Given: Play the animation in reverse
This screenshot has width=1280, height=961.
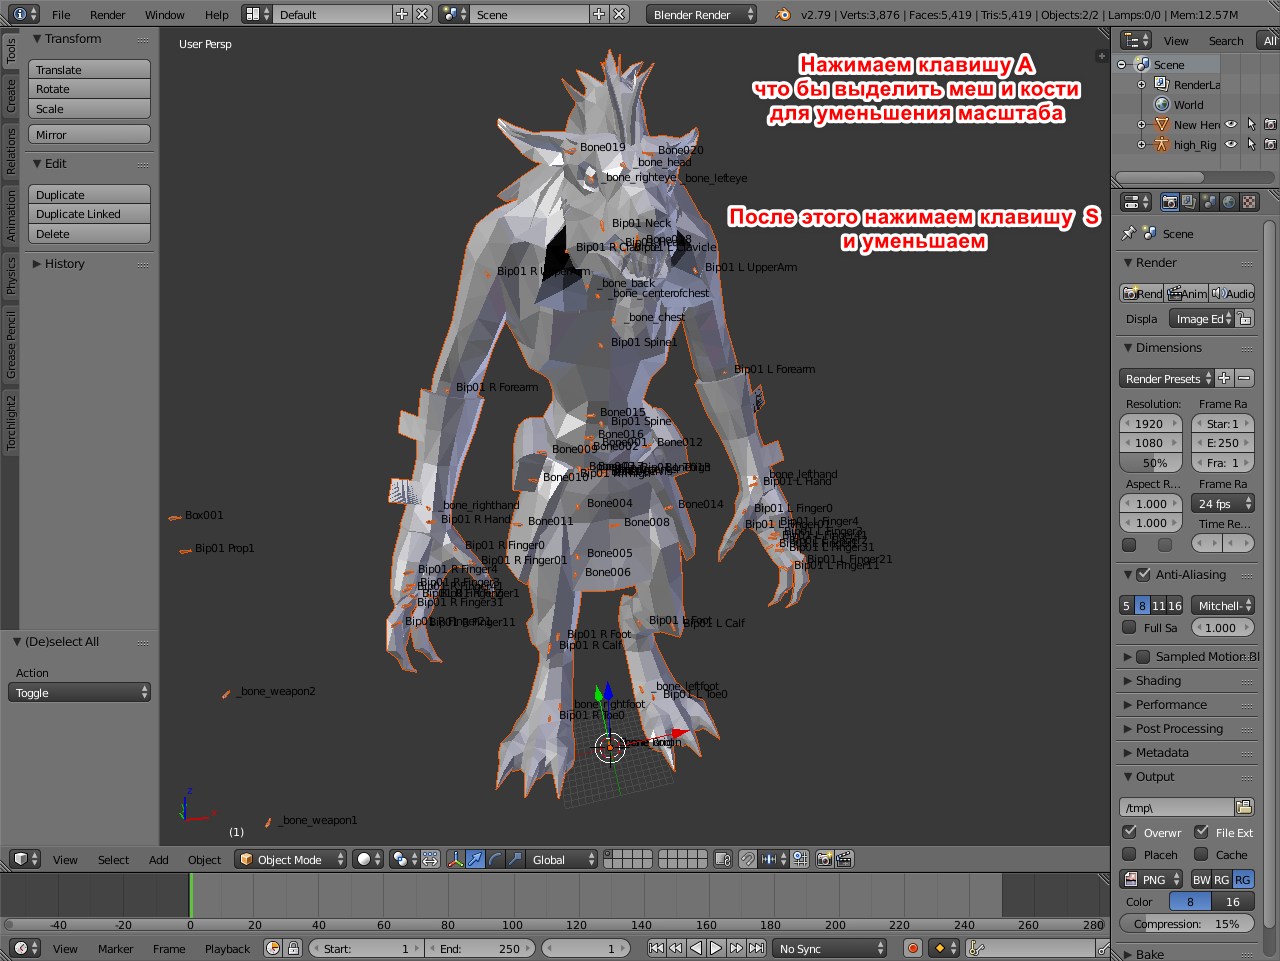Looking at the screenshot, I should (696, 948).
